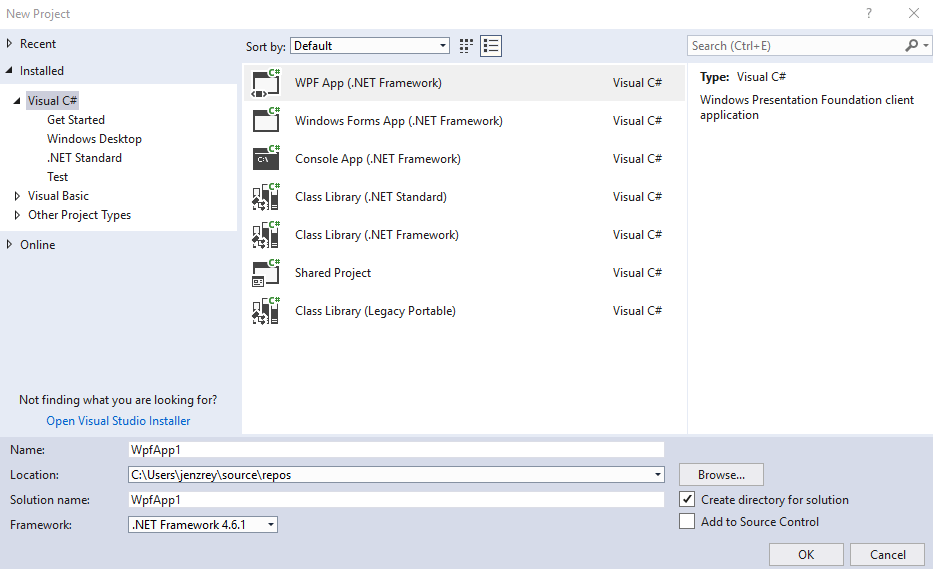Expand the Other Project Types node
This screenshot has height=569, width=933.
(17, 215)
